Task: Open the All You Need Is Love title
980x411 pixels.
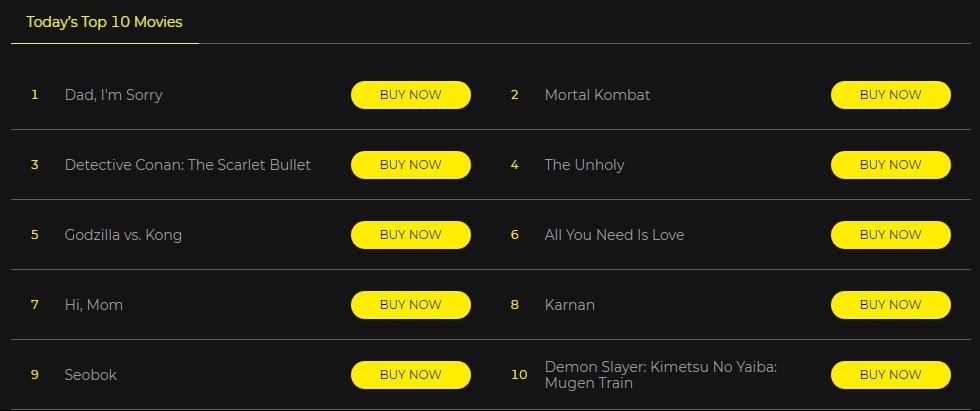Action: (x=614, y=235)
